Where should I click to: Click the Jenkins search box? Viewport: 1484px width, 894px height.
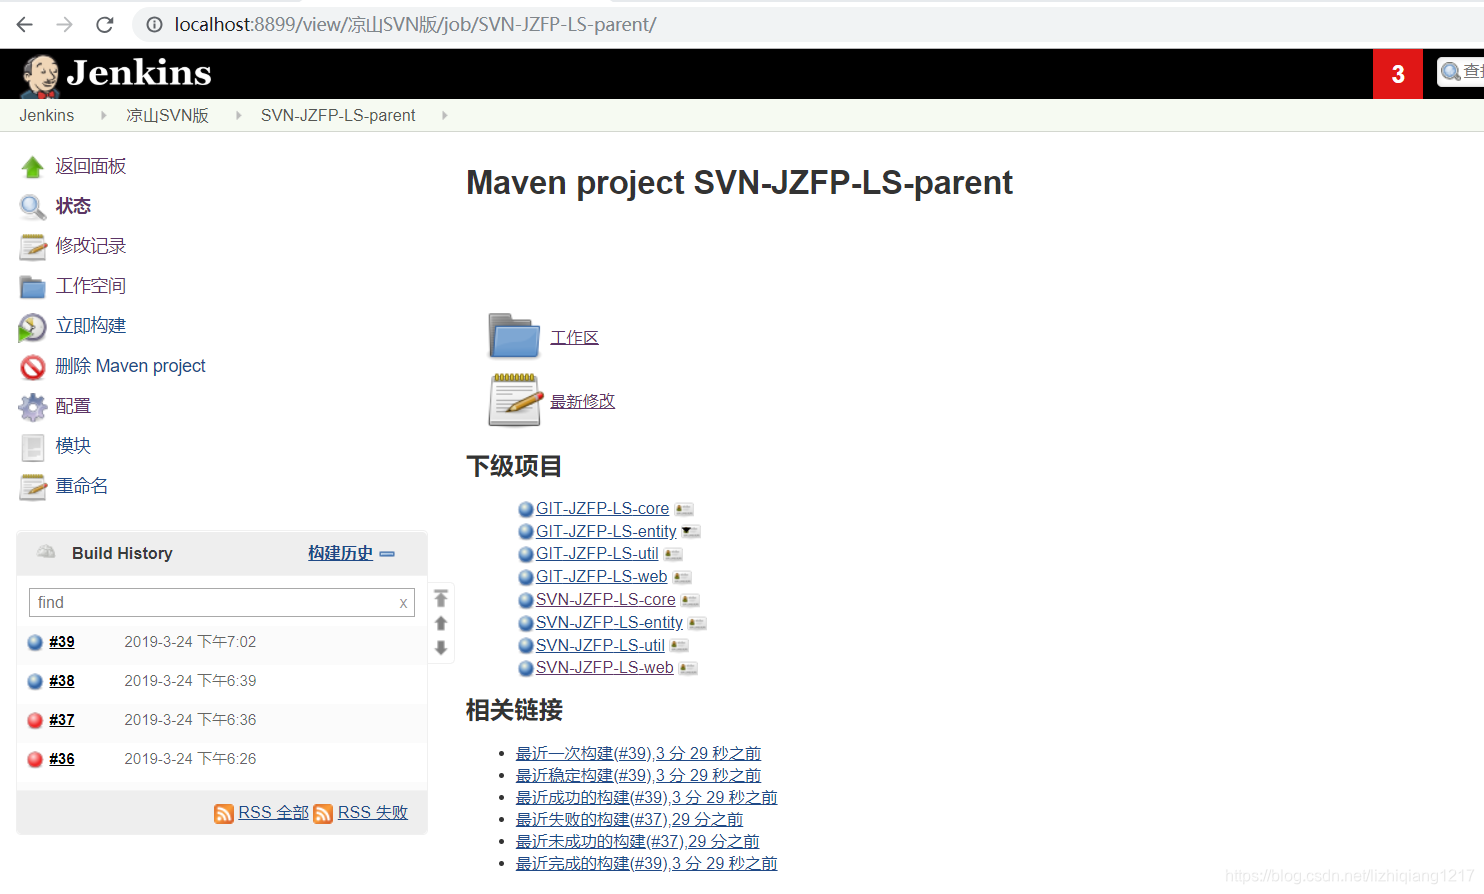point(1461,72)
